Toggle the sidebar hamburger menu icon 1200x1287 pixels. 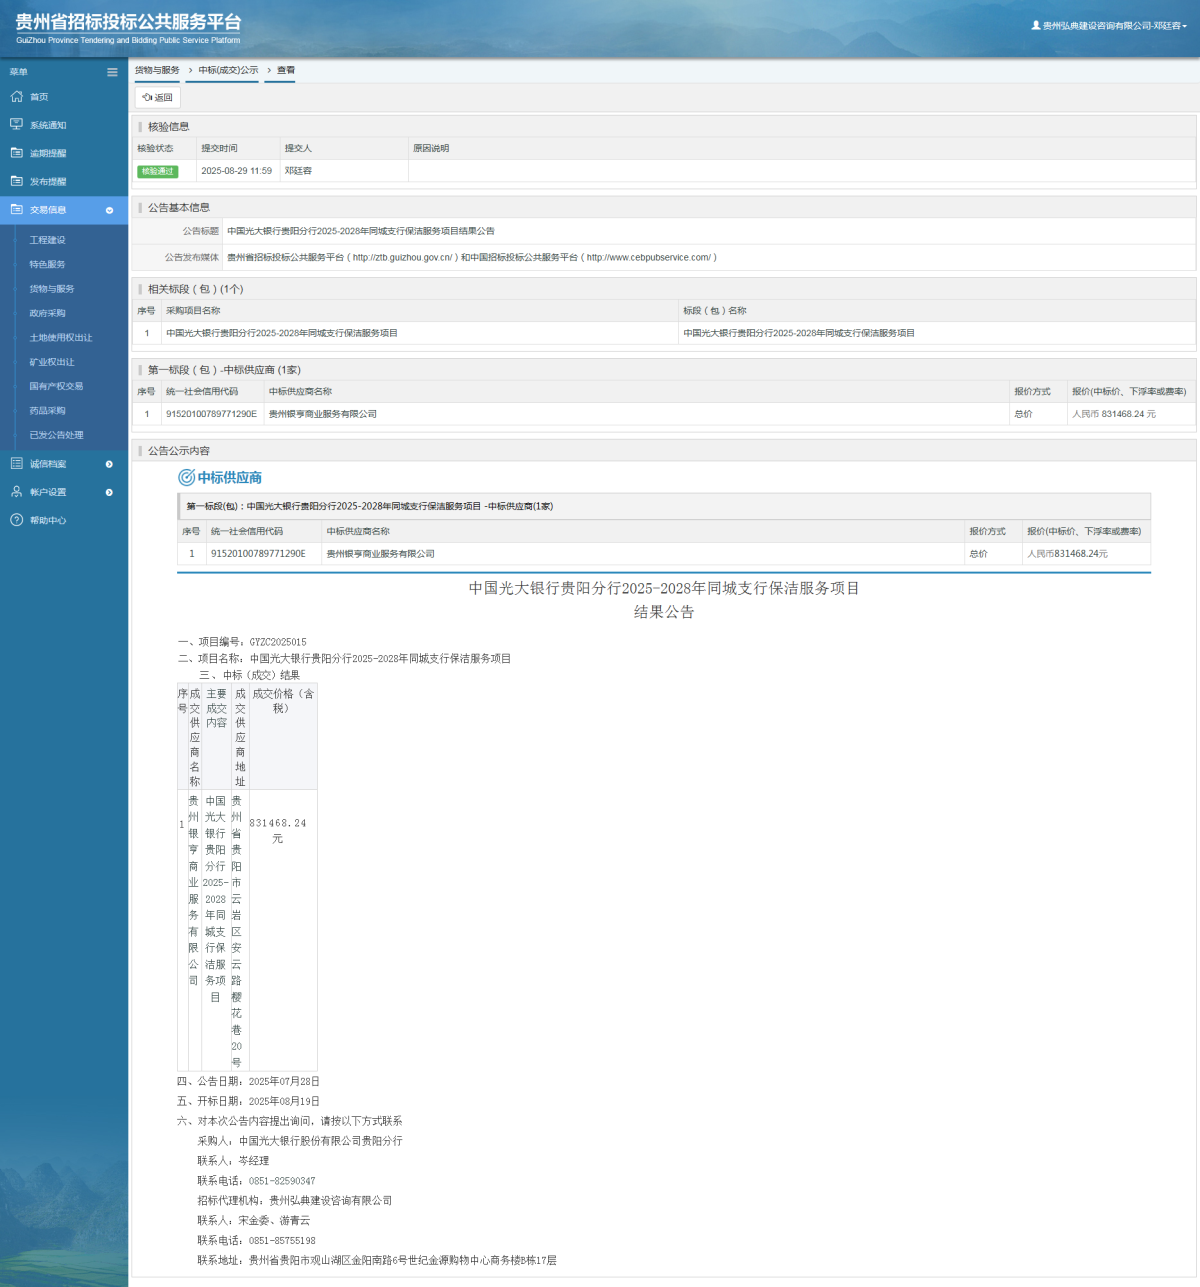pyautogui.click(x=112, y=72)
